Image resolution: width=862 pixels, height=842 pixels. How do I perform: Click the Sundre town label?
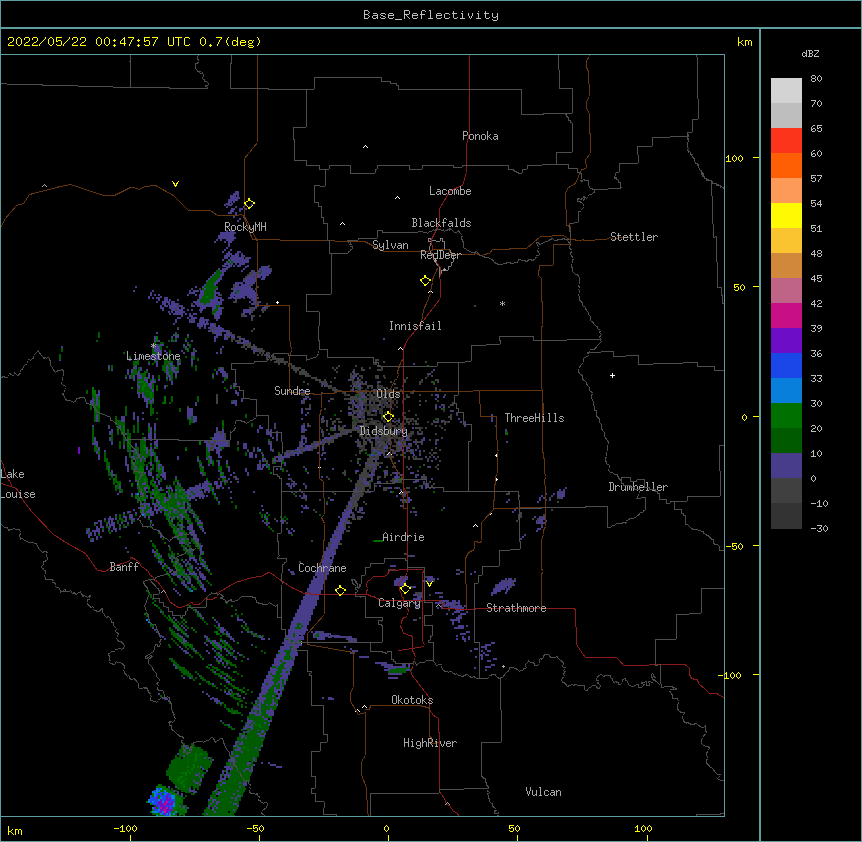point(292,391)
